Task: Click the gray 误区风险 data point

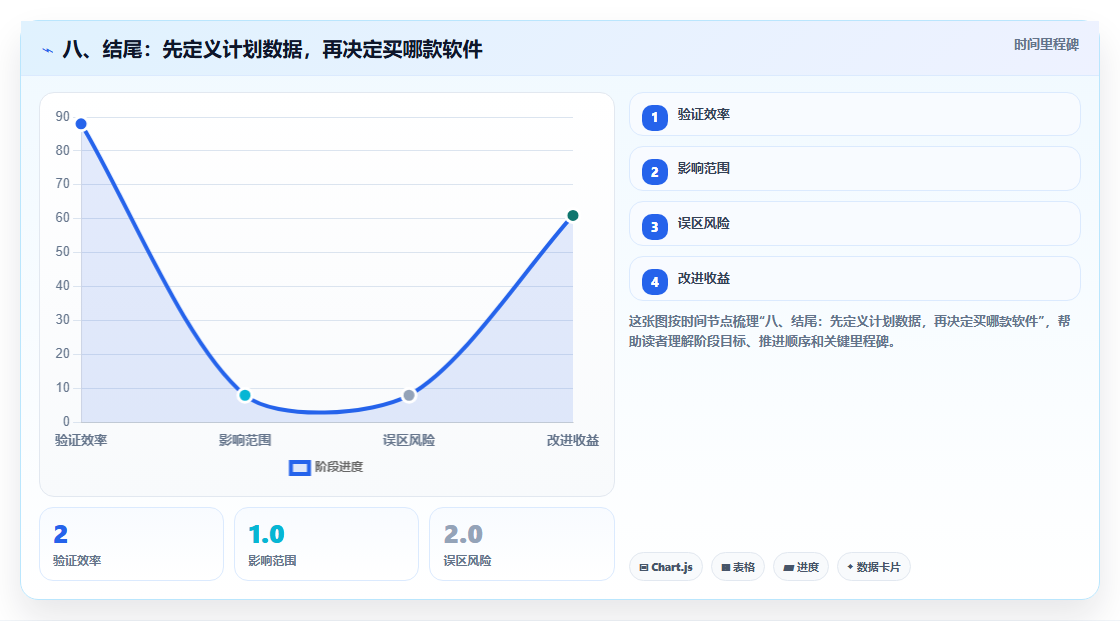Action: click(x=409, y=395)
